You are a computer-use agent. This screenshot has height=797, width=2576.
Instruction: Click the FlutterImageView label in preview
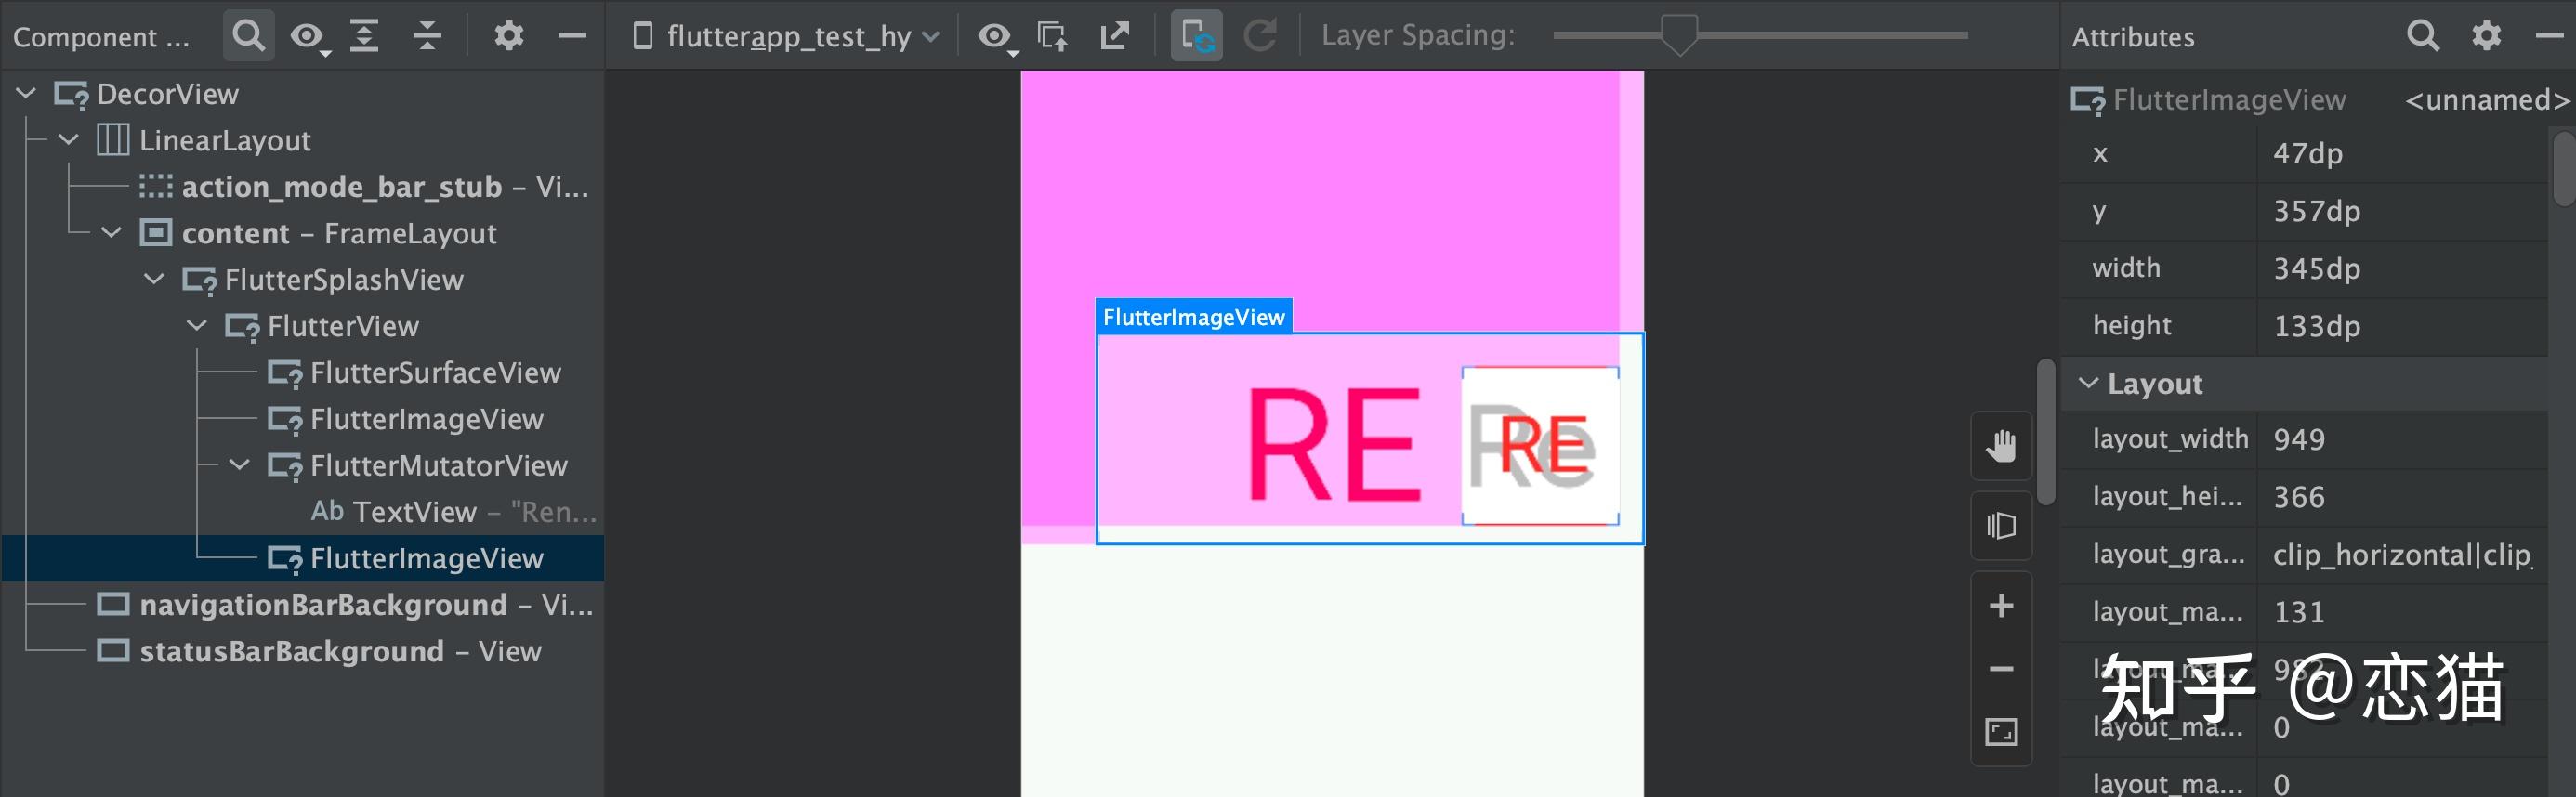coord(1194,317)
